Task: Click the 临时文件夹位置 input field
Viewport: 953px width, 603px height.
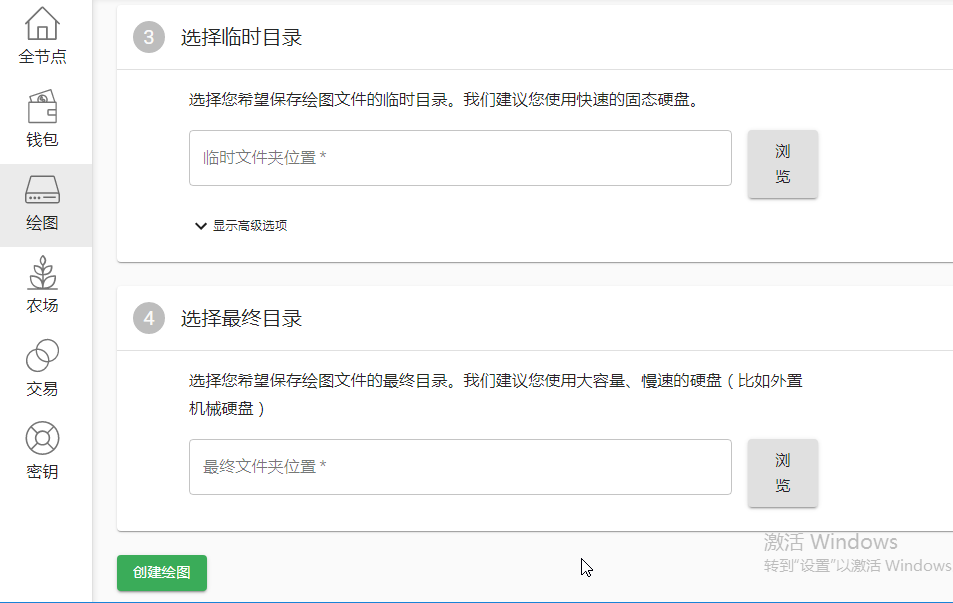Action: 460,158
